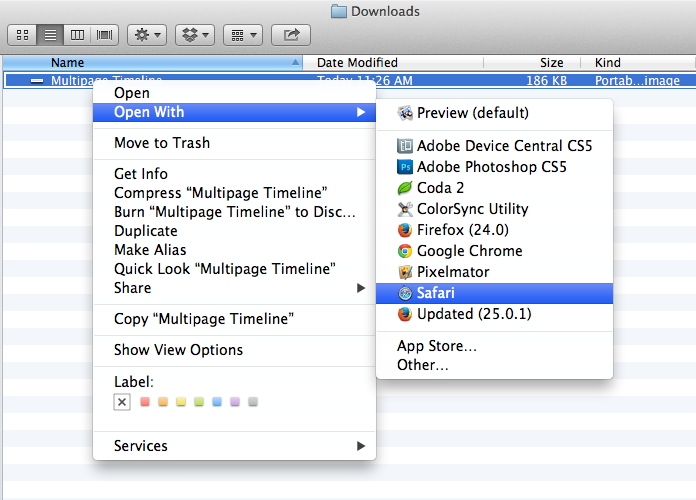Open with ColorSync Utility

[494, 209]
